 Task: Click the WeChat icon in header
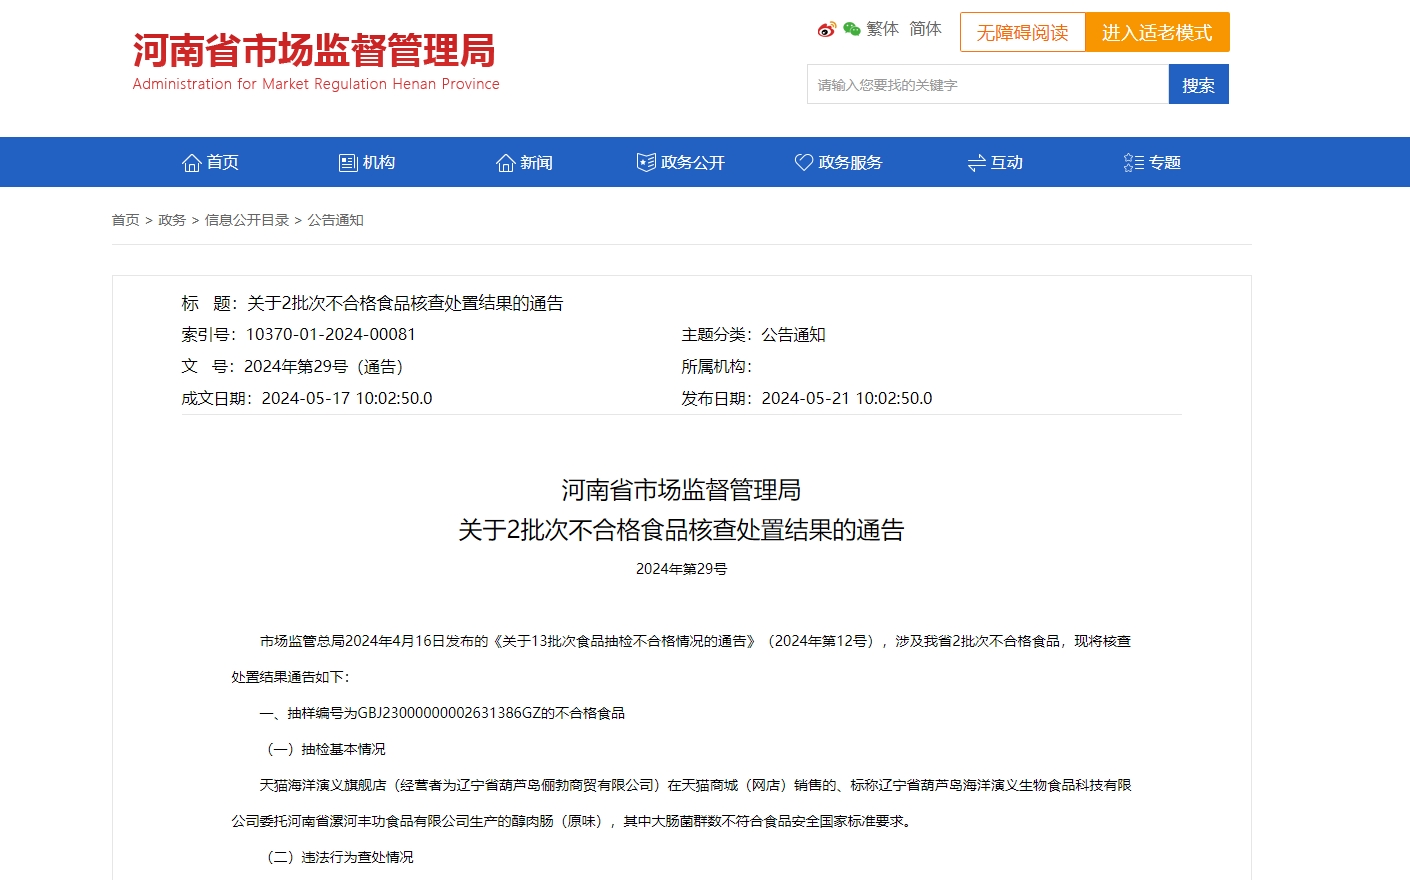[x=852, y=30]
